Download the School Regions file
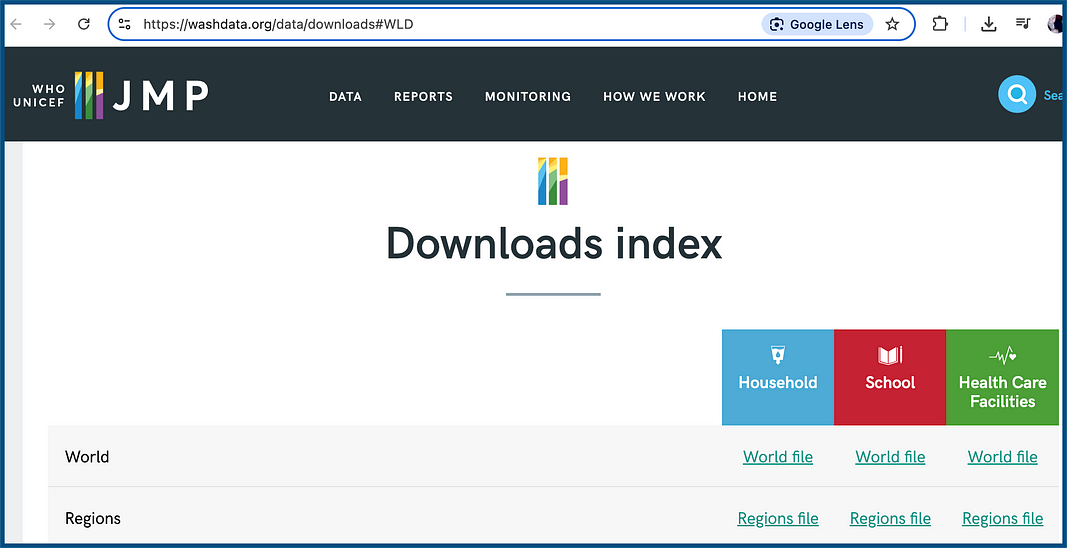1067x548 pixels. tap(890, 519)
